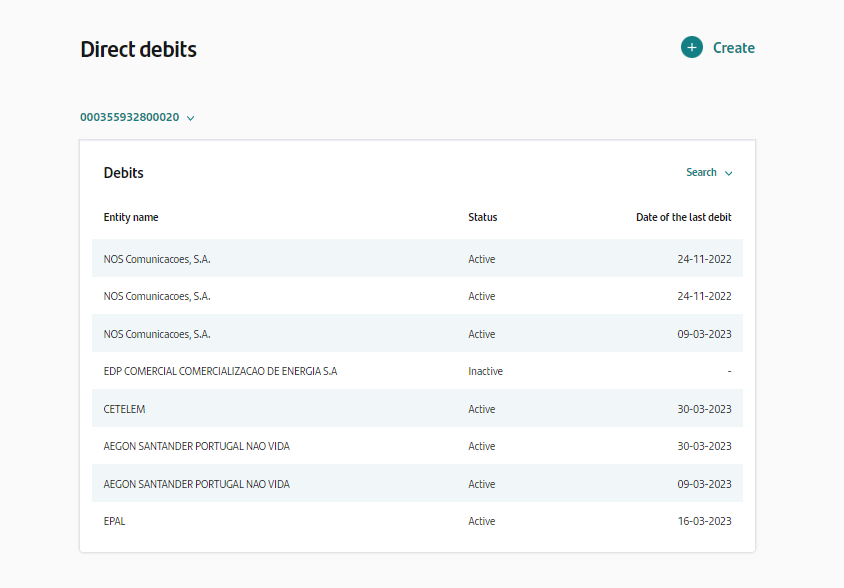Click the dash date in EDP row

click(729, 371)
